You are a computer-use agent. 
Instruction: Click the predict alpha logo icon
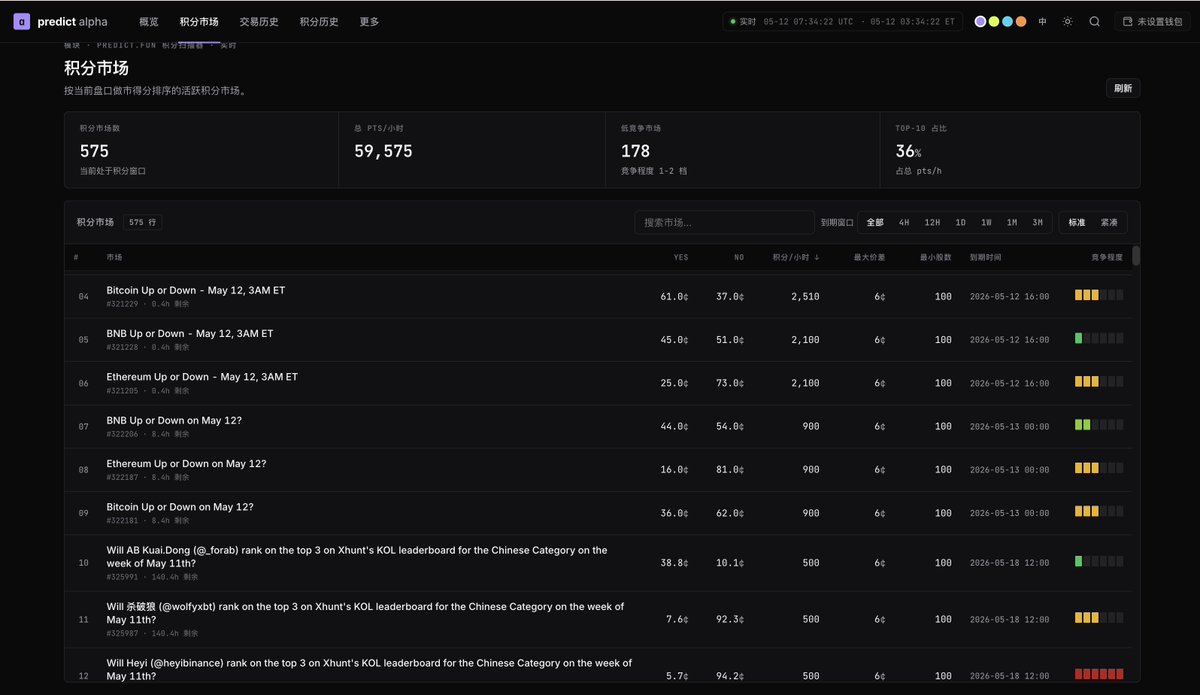click(x=21, y=21)
